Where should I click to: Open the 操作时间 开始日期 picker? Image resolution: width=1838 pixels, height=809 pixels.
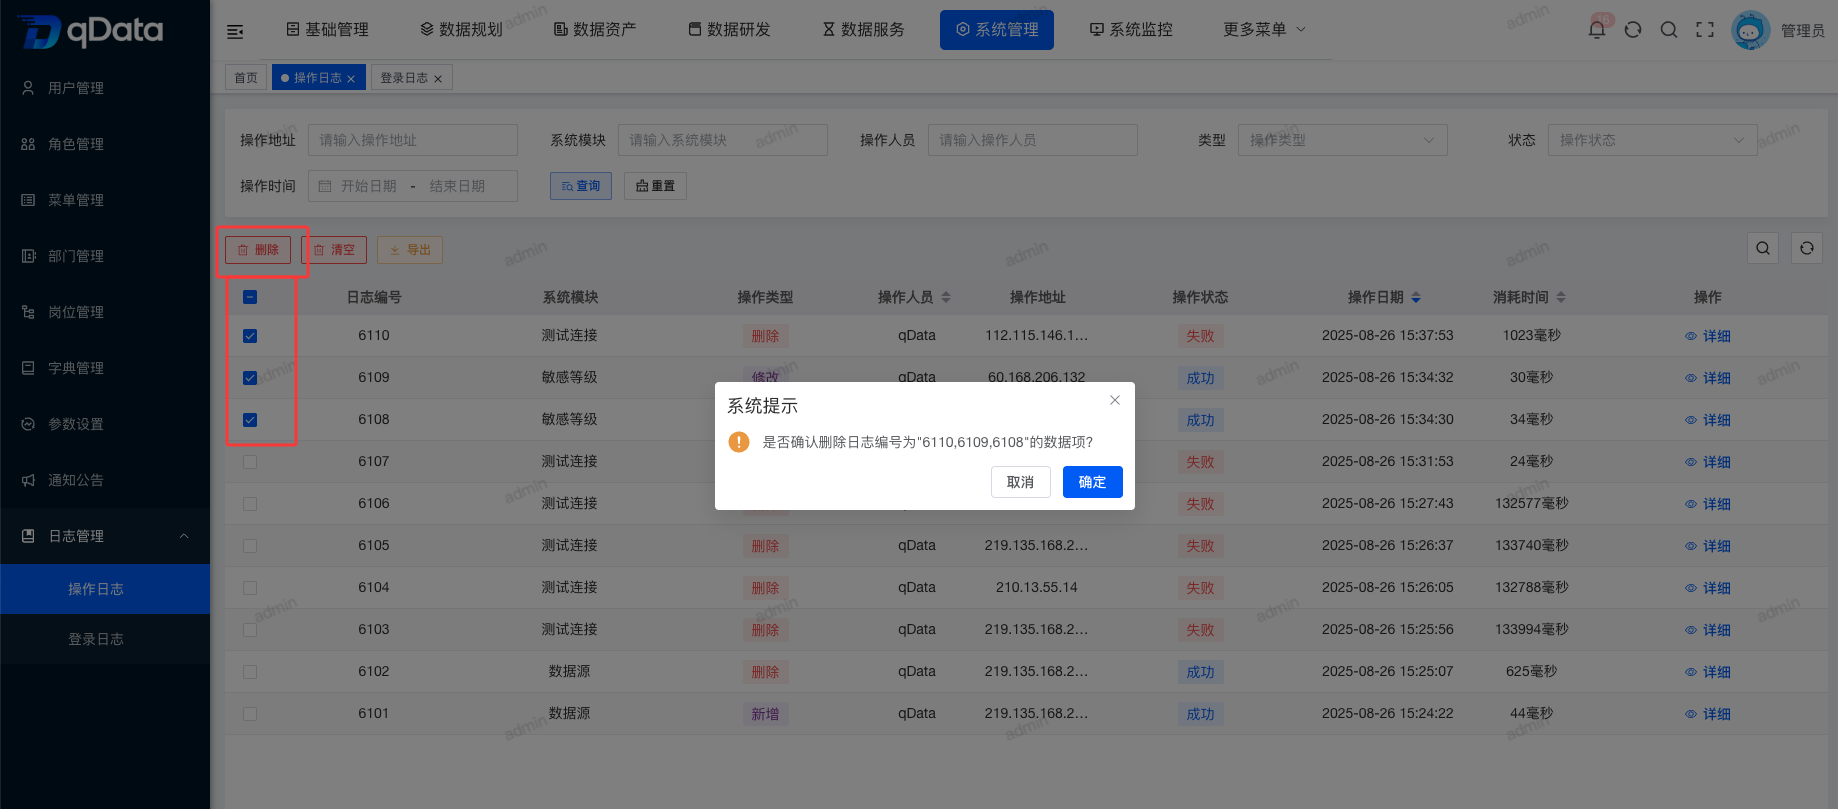point(368,186)
